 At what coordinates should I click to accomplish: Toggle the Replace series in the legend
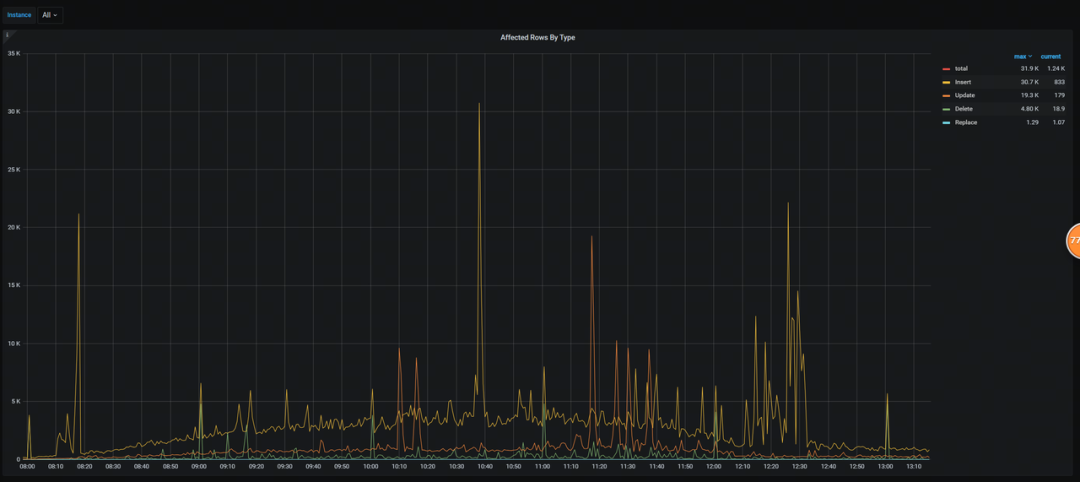click(x=966, y=122)
